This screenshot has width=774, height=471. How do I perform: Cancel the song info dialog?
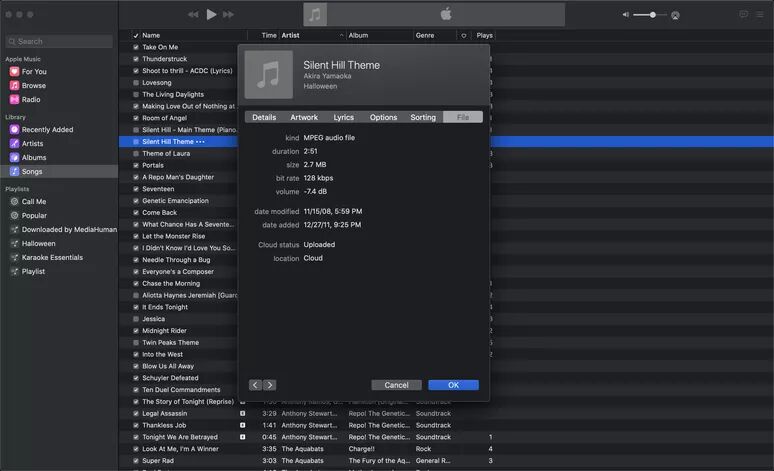396,385
